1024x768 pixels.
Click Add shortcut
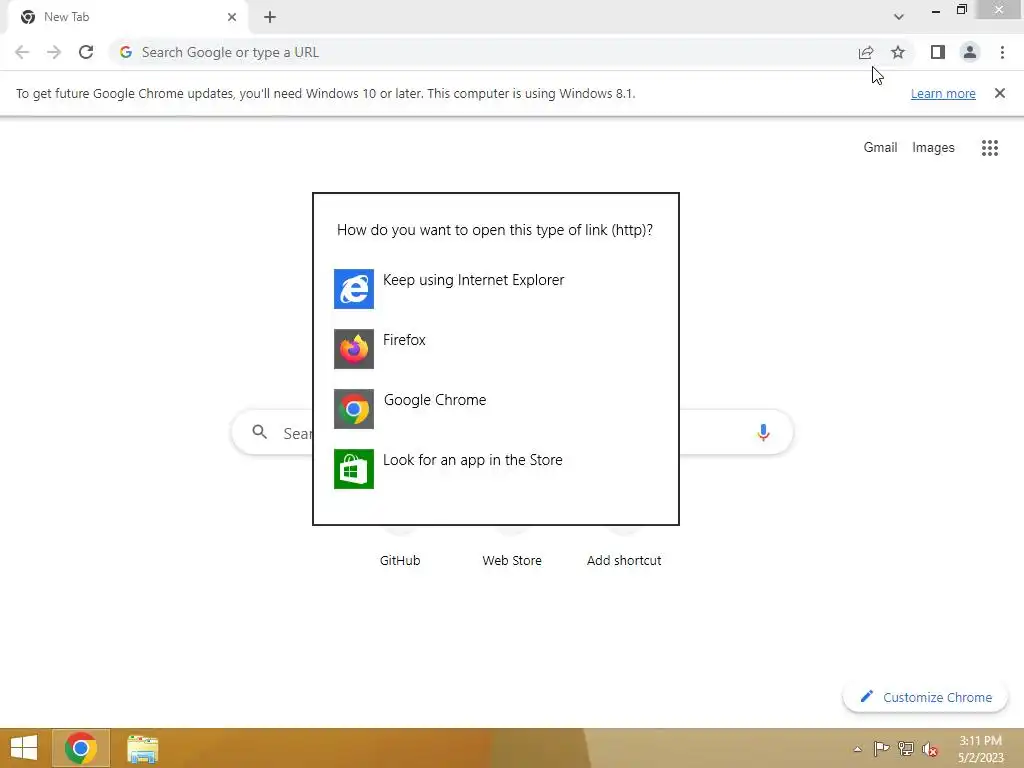coord(624,560)
